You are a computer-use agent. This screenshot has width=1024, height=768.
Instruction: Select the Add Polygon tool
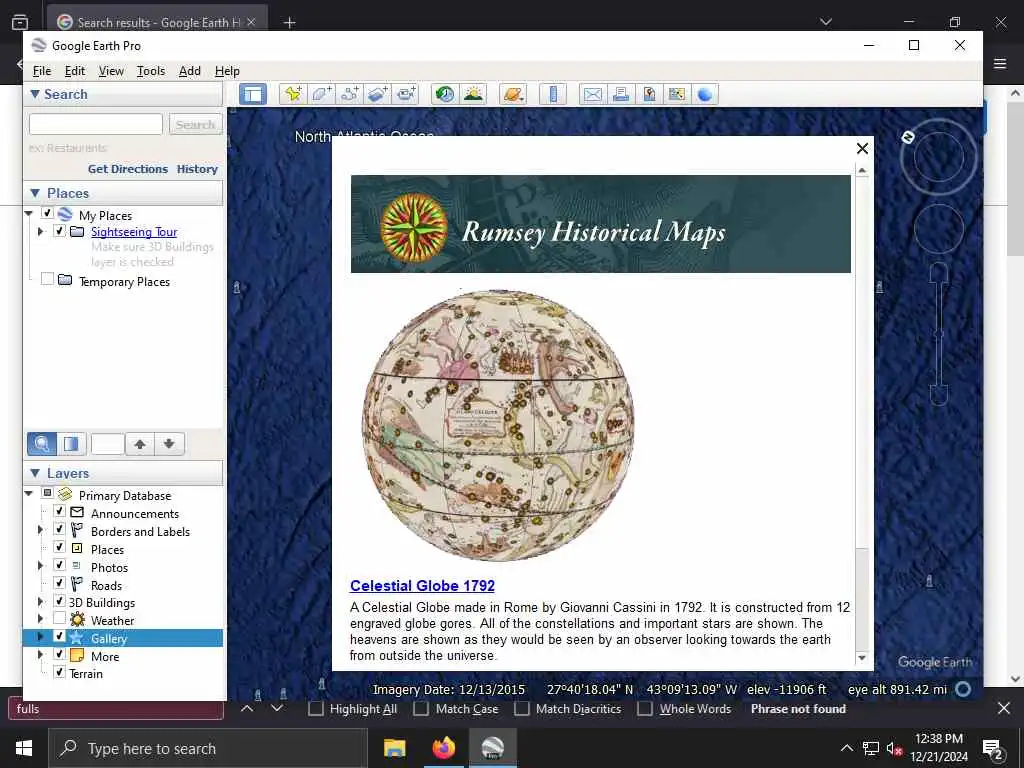(x=321, y=95)
